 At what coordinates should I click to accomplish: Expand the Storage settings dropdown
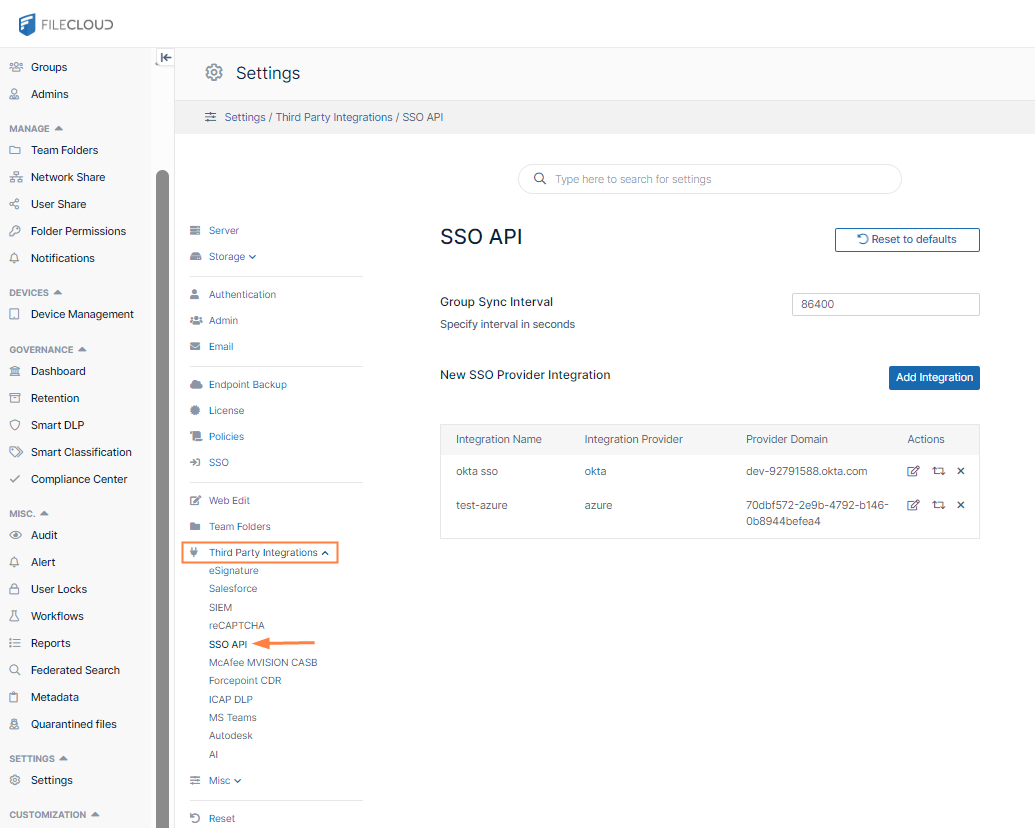tap(232, 257)
